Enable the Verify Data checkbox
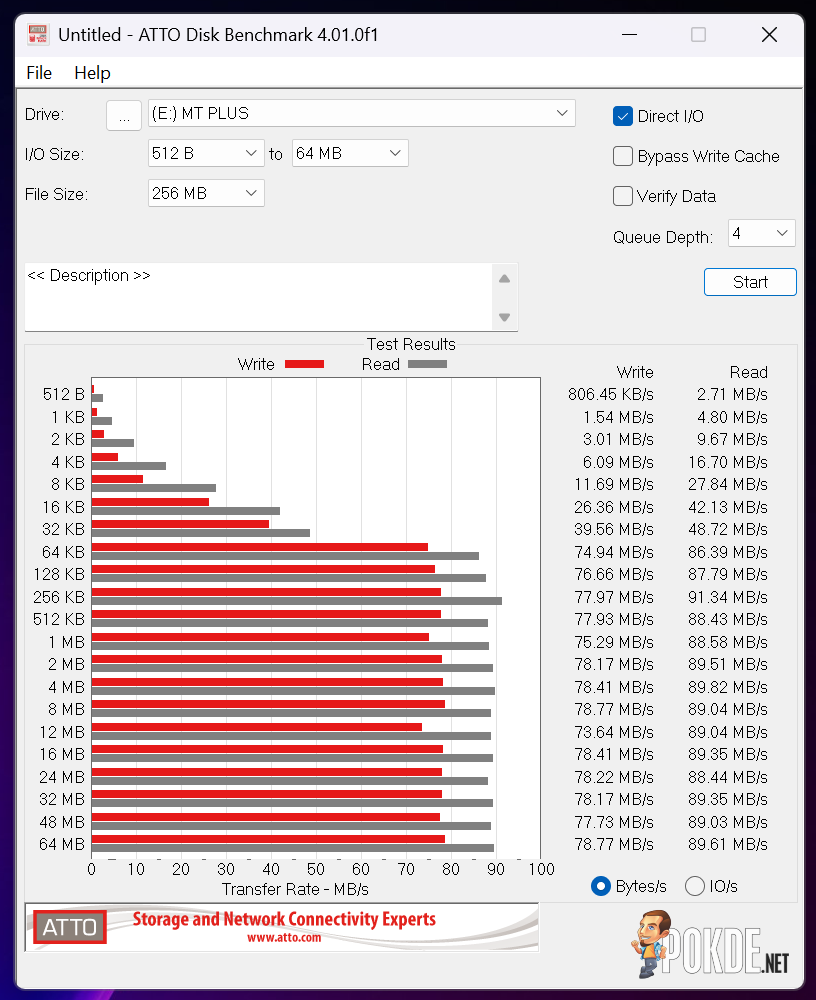 pos(623,196)
